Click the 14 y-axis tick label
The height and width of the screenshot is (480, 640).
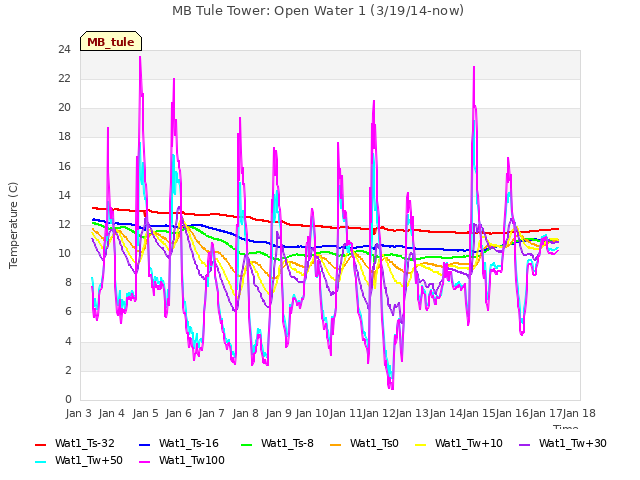click(64, 196)
